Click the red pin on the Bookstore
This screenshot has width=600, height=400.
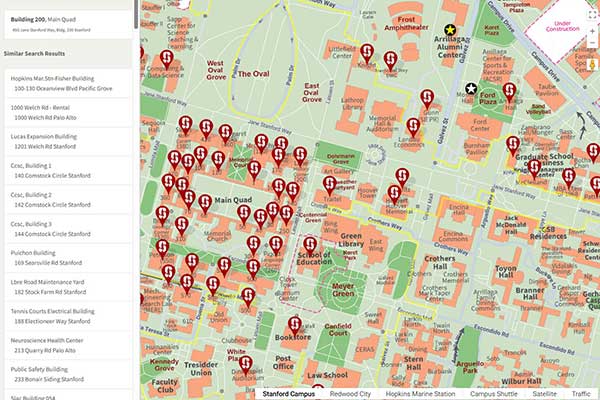(x=293, y=324)
